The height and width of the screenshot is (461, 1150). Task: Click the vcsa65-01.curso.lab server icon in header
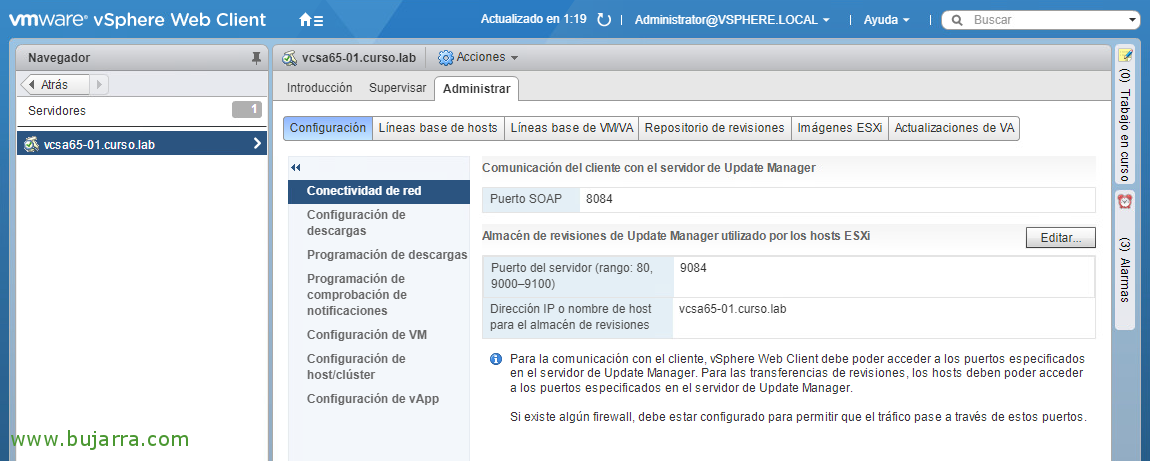point(290,57)
